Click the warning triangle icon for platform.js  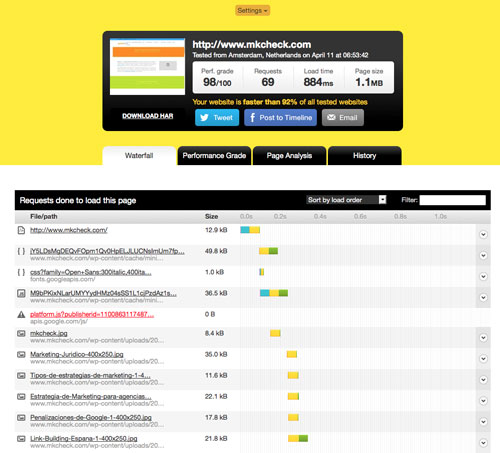pos(21,314)
